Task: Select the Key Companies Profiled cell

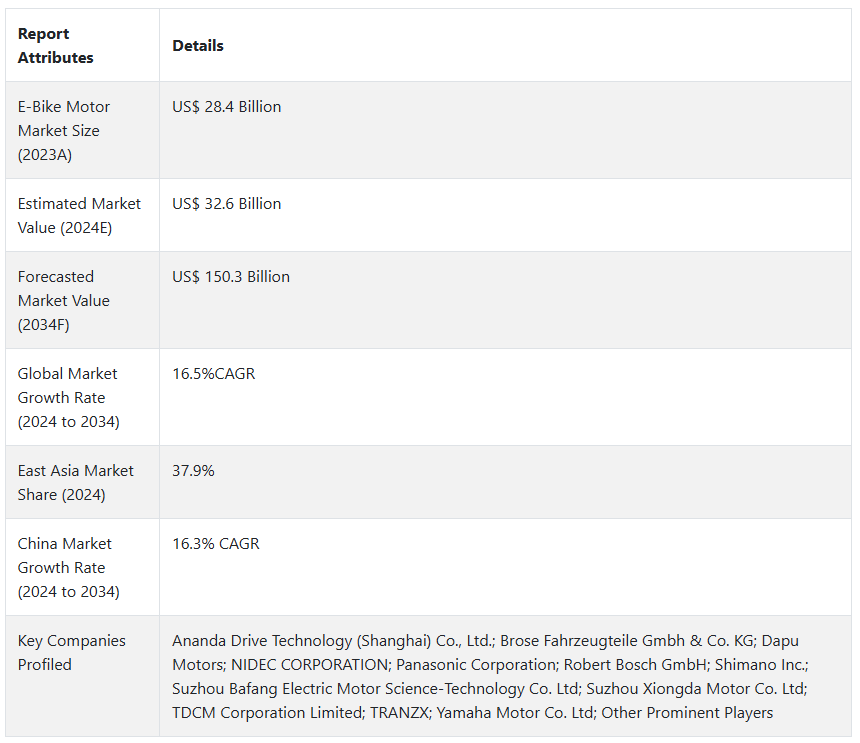Action: [x=72, y=653]
